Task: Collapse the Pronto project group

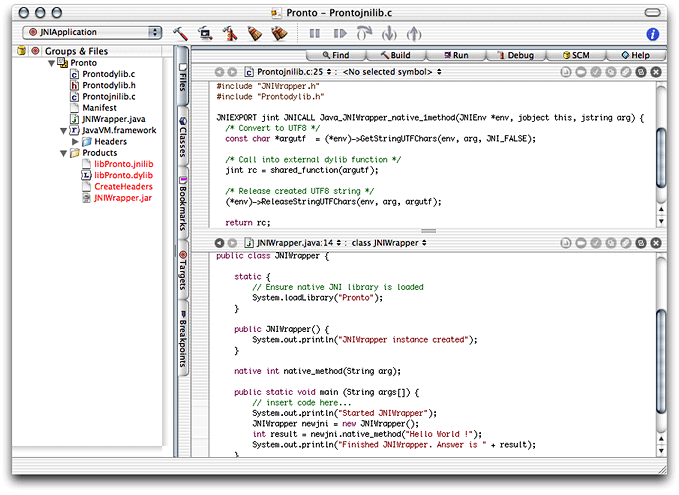Action: tap(52, 63)
